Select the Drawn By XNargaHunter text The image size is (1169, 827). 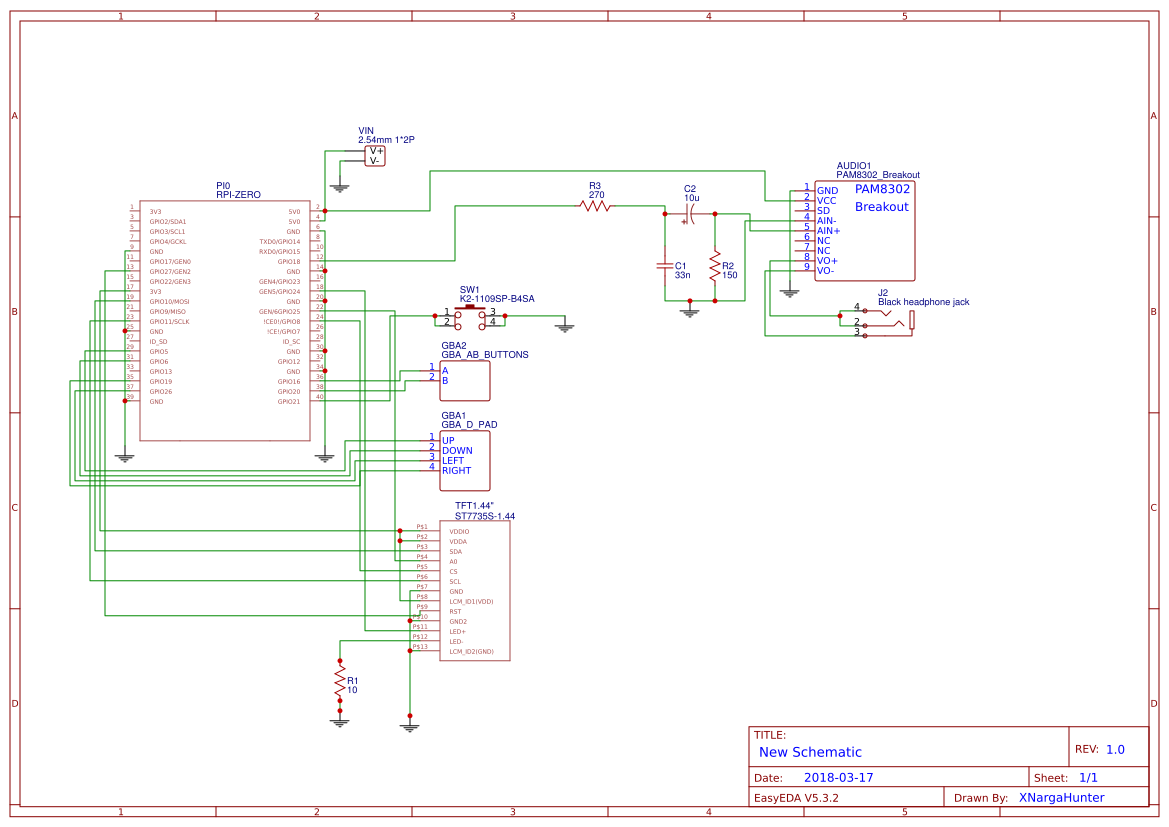(1061, 798)
